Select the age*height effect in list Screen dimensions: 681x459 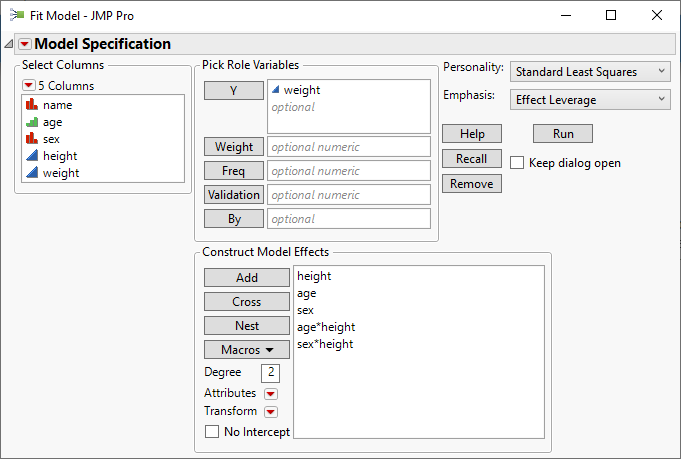[x=326, y=327]
